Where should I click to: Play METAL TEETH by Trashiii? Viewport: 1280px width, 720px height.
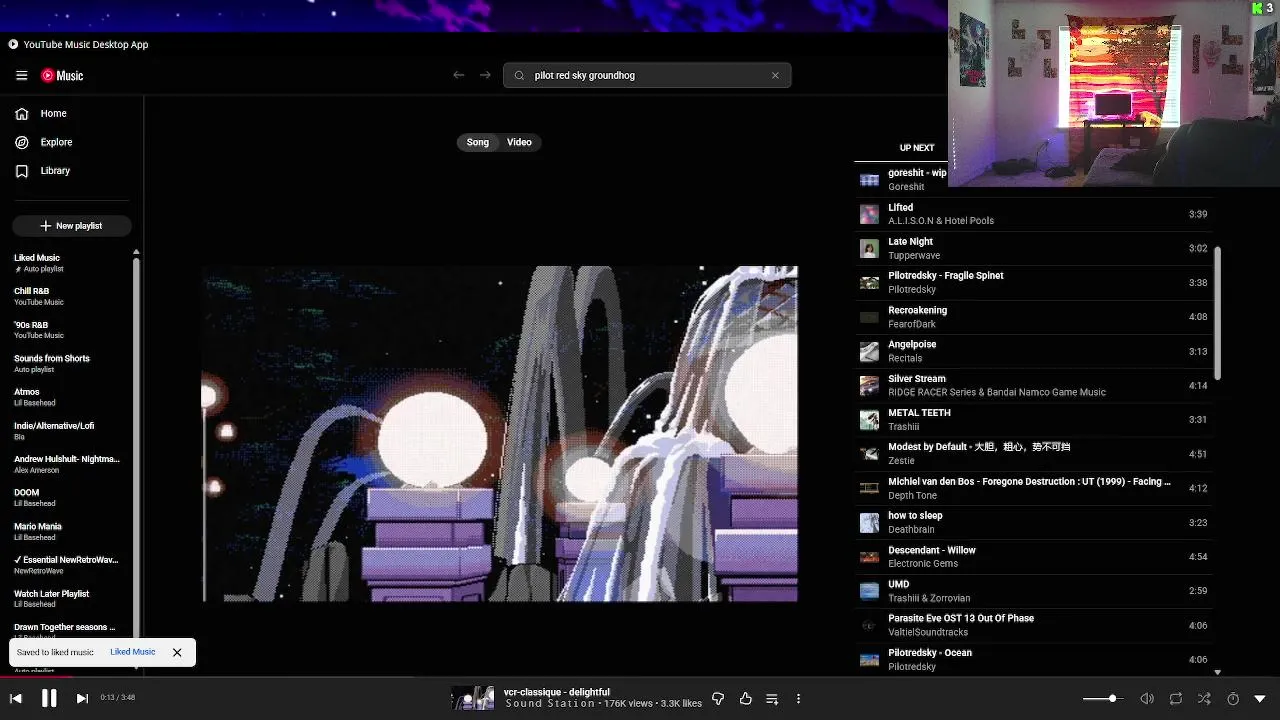tap(1034, 420)
